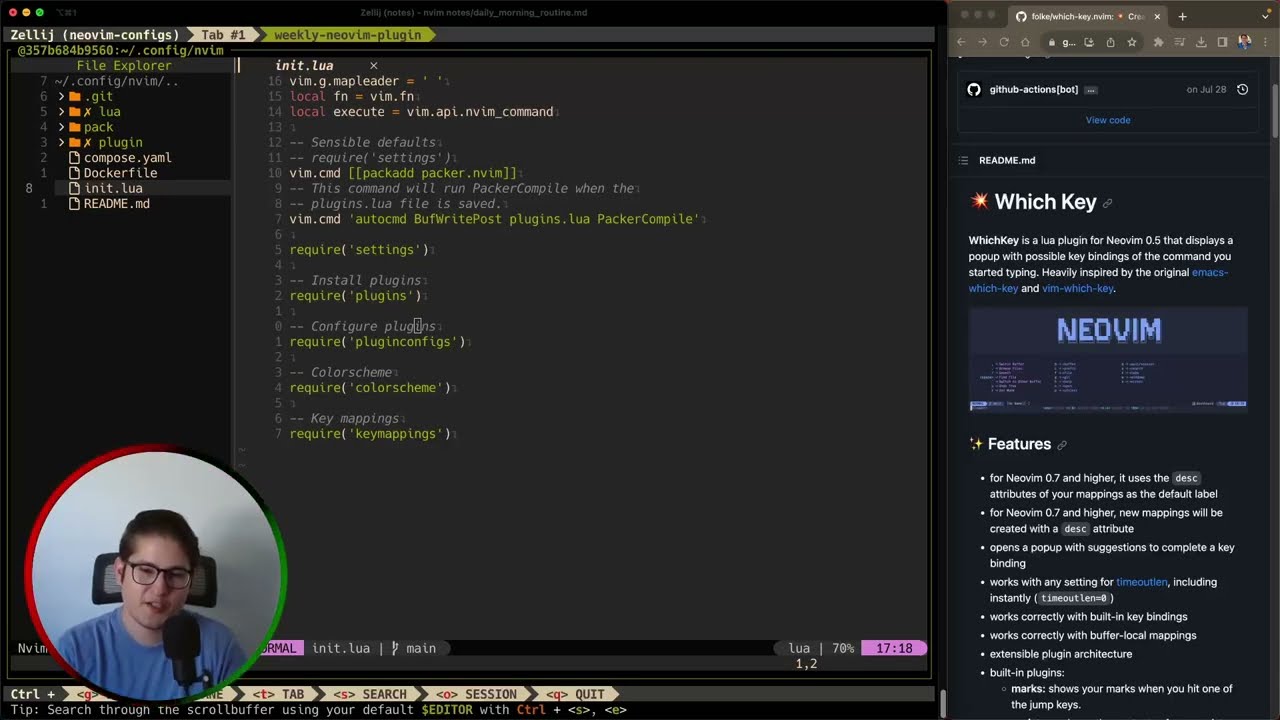The image size is (1280, 720).
Task: Click the ~/.config/nvim/.. root path entry
Action: pos(117,81)
